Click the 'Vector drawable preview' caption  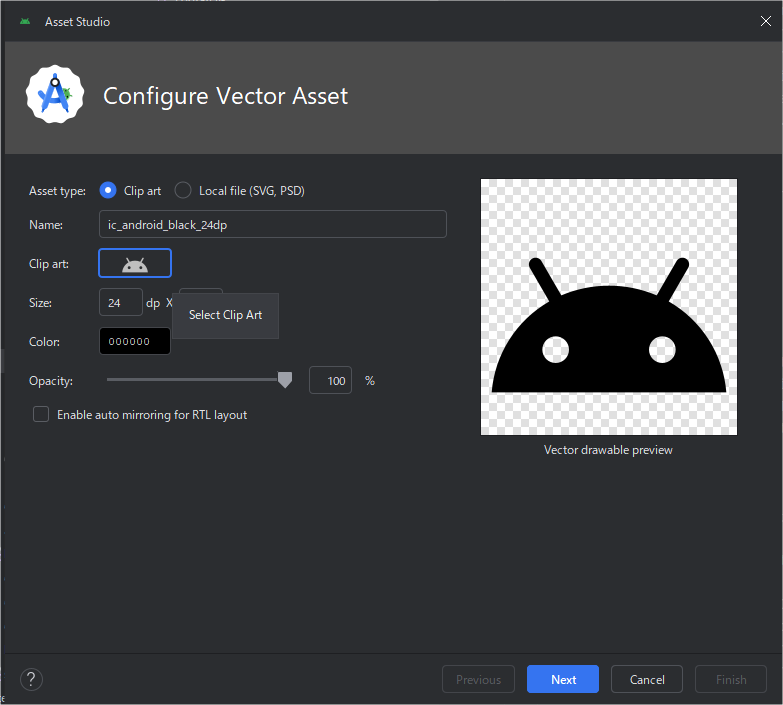coord(608,450)
